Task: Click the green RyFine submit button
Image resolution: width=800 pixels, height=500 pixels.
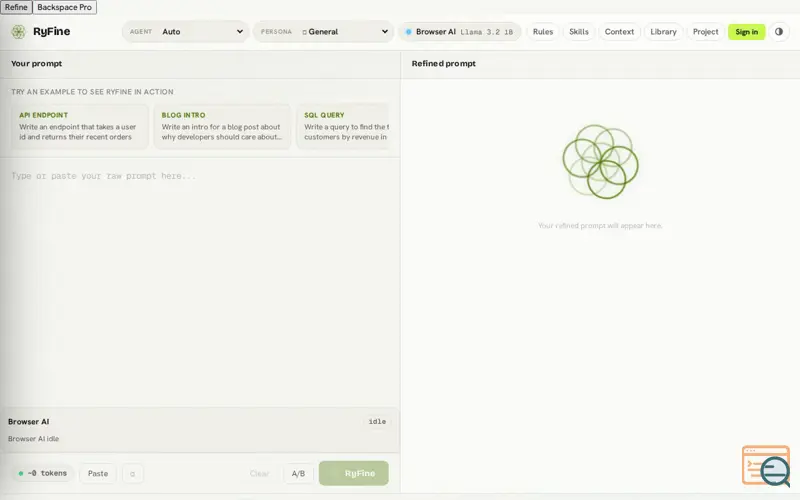Action: 354,473
